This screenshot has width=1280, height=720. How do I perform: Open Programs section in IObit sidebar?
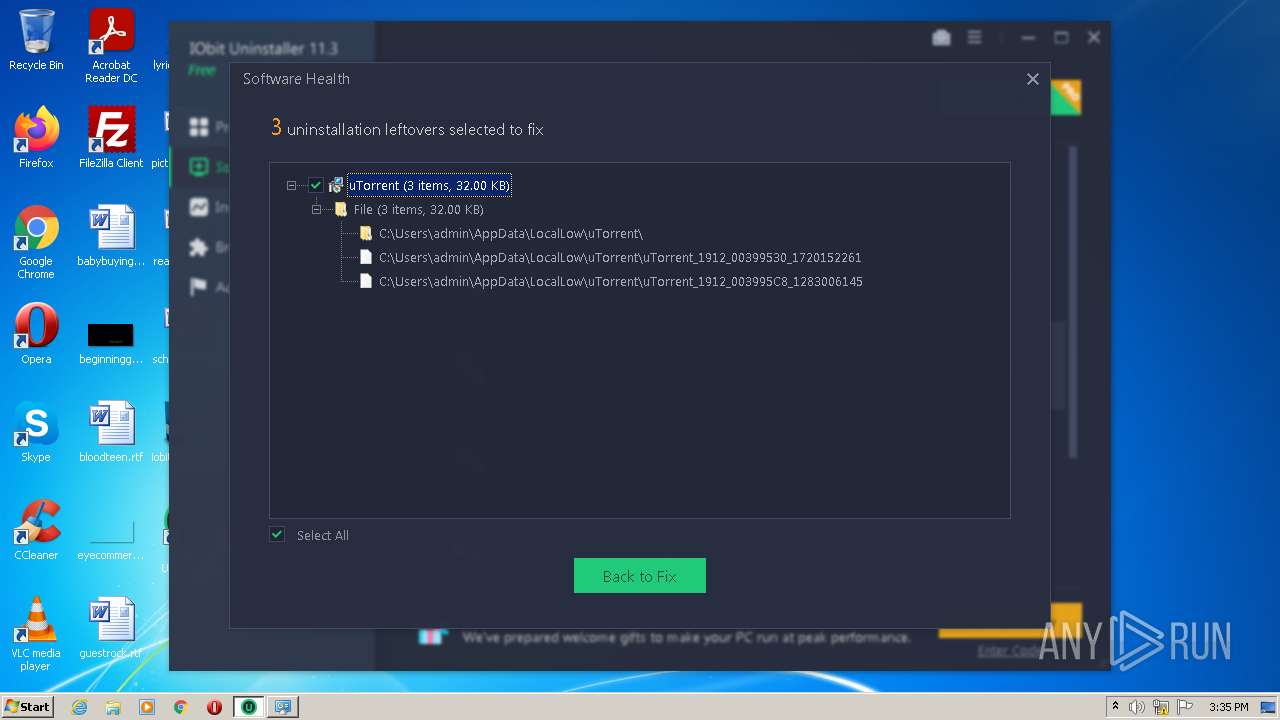pyautogui.click(x=199, y=127)
